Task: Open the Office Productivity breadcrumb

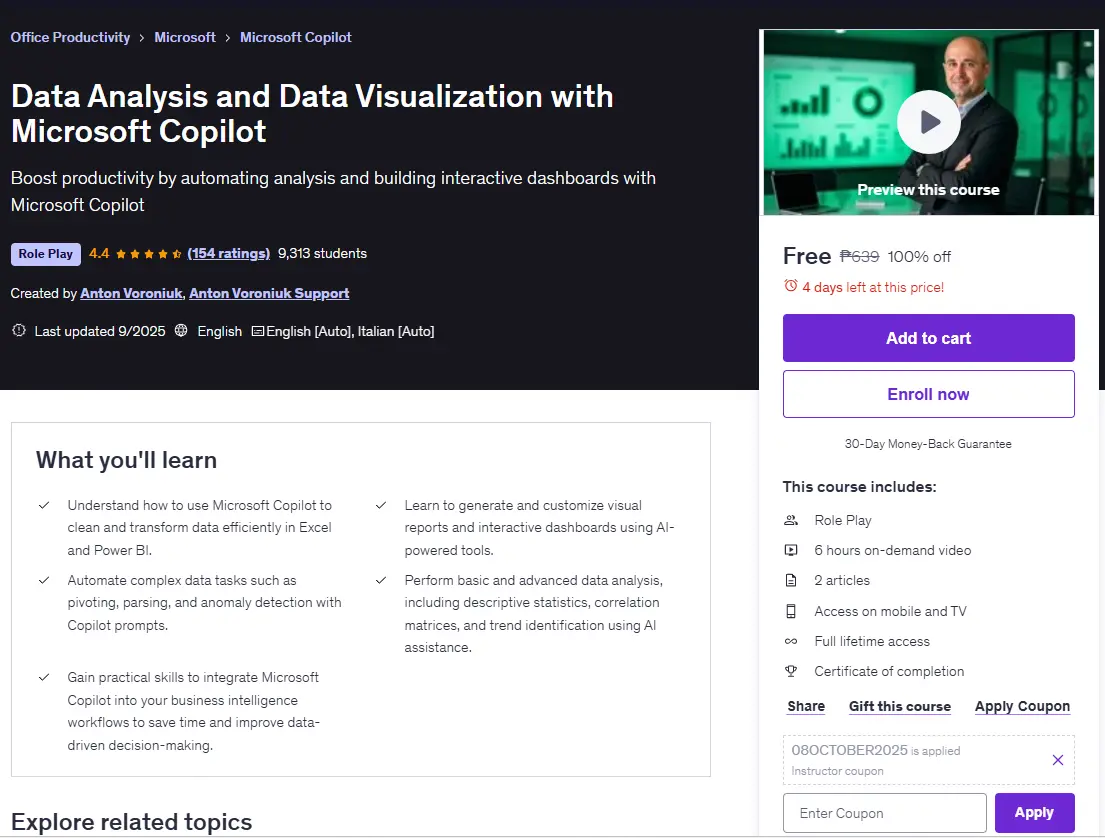Action: tap(70, 37)
